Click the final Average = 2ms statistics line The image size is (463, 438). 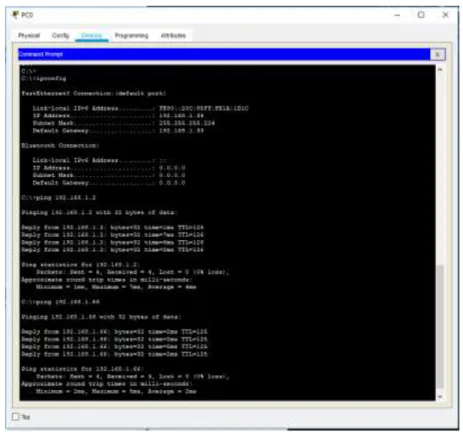116,392
